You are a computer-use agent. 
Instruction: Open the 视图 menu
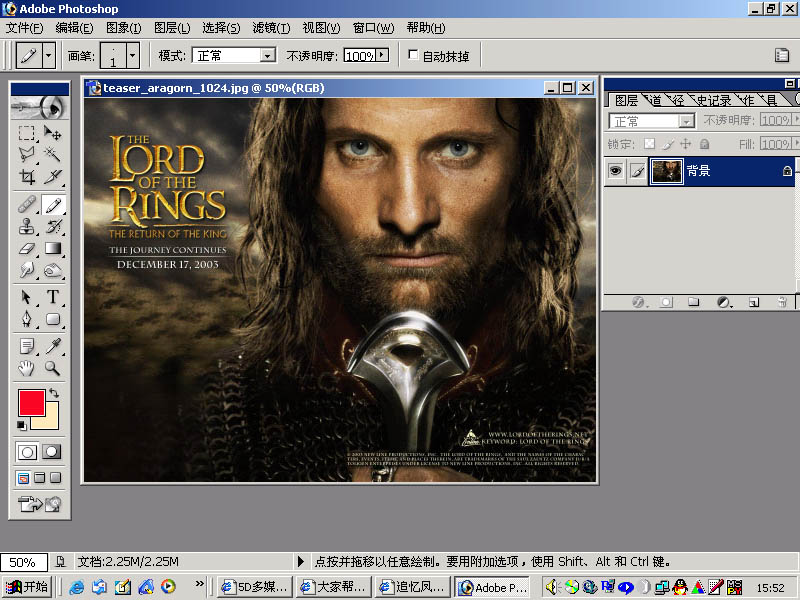321,28
